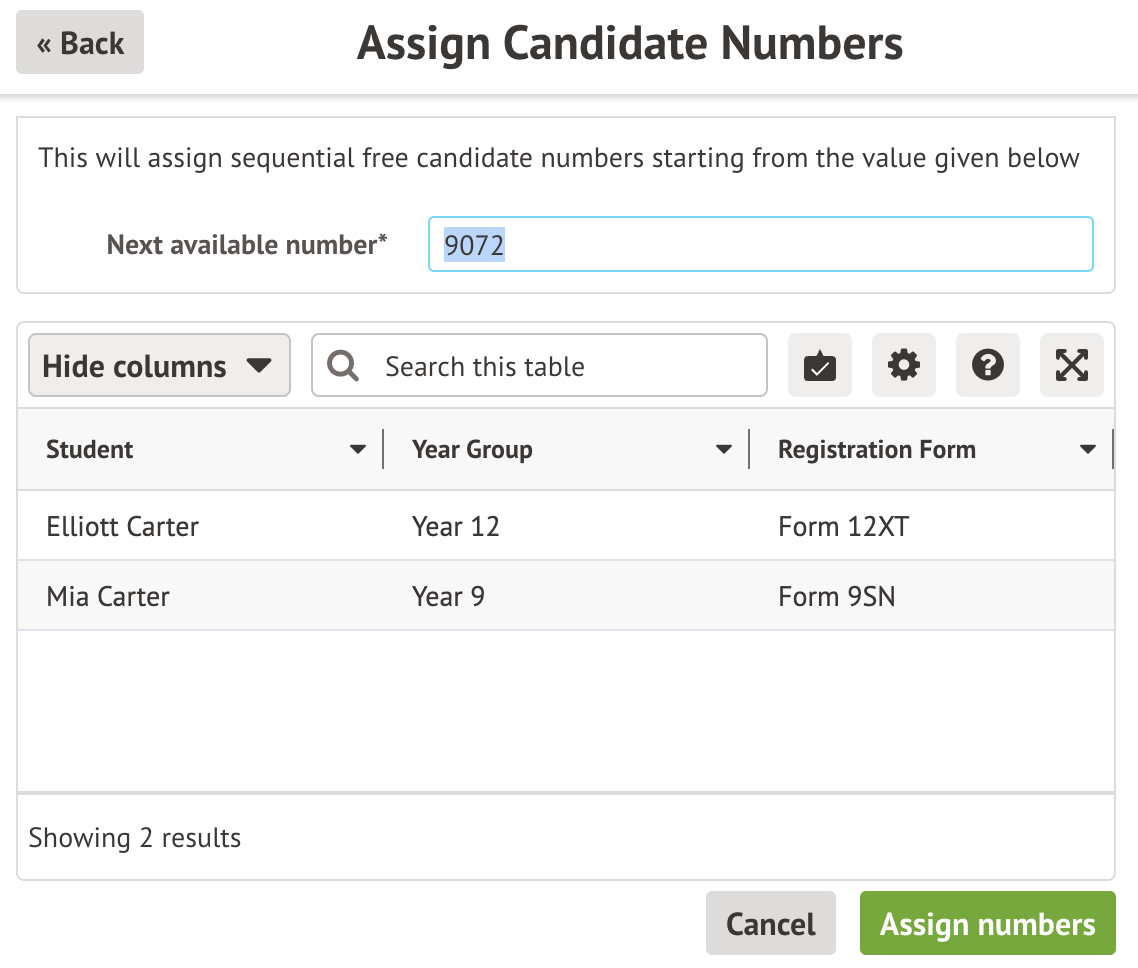Select the Elliott Carter row
Image resolution: width=1138 pixels, height=968 pixels.
[x=123, y=526]
